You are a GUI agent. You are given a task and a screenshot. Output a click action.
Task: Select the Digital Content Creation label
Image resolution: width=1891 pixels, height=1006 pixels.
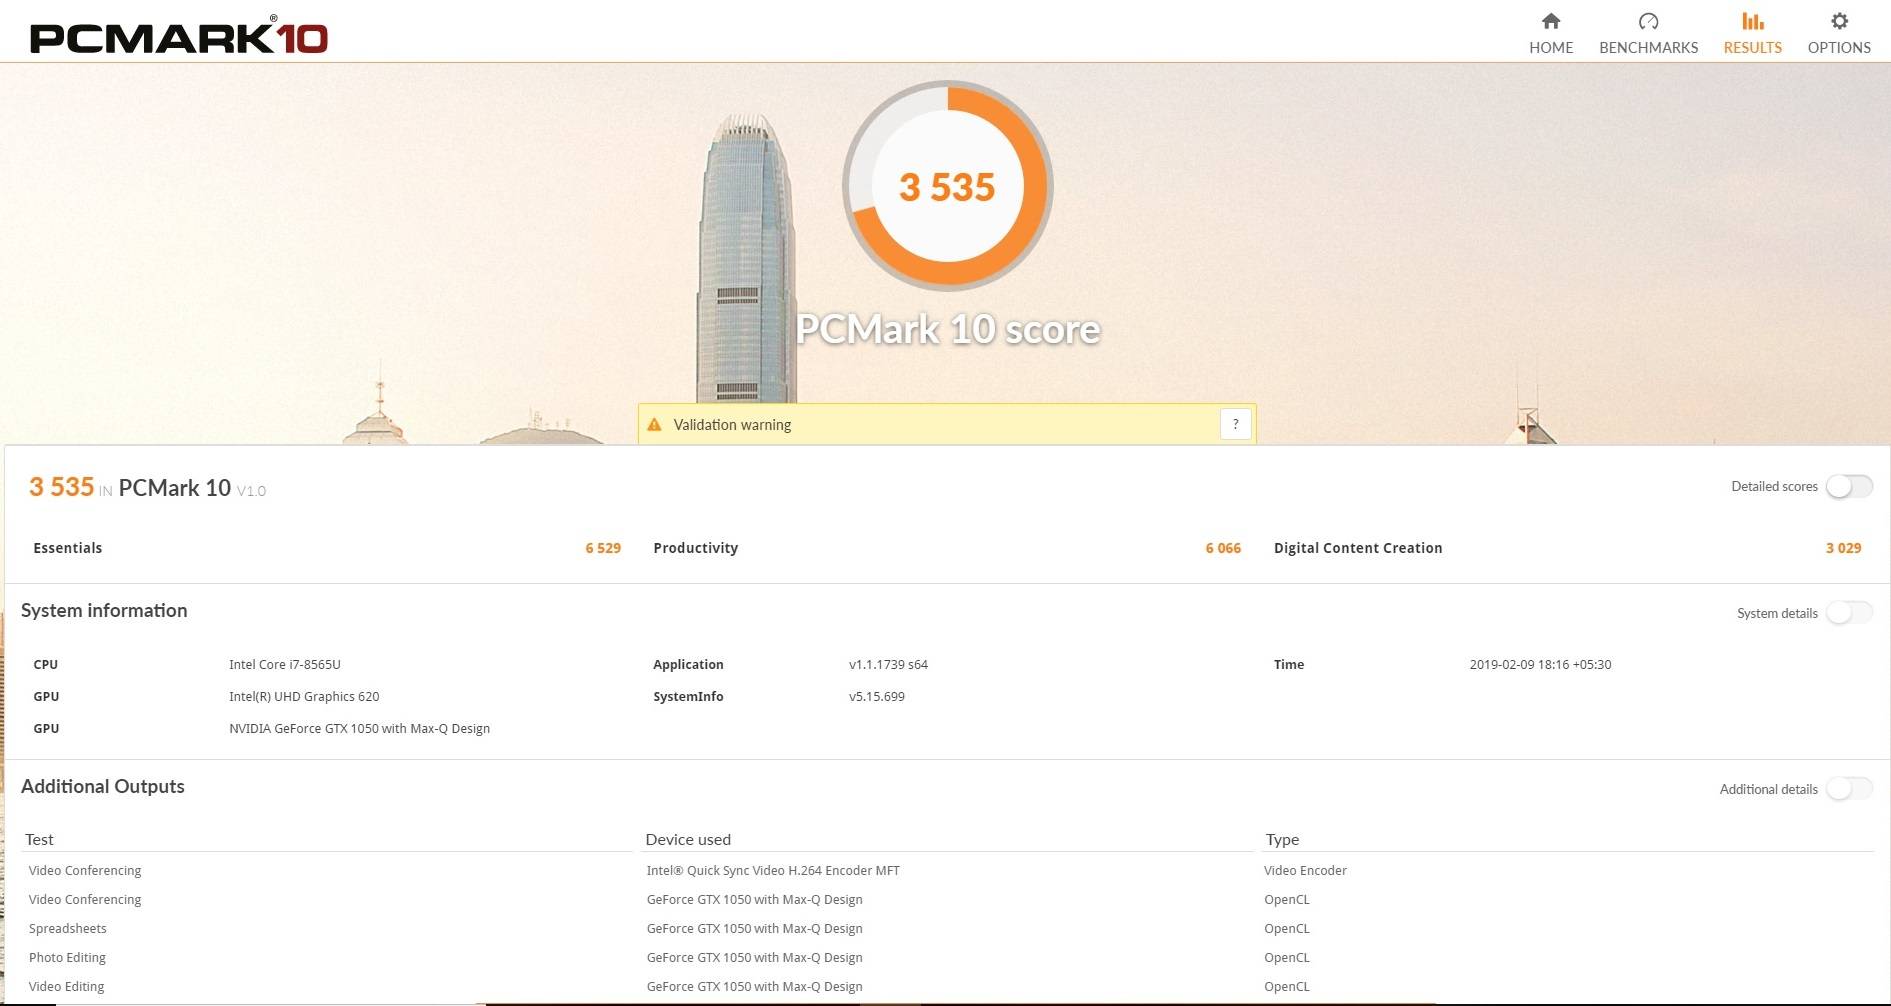1358,548
